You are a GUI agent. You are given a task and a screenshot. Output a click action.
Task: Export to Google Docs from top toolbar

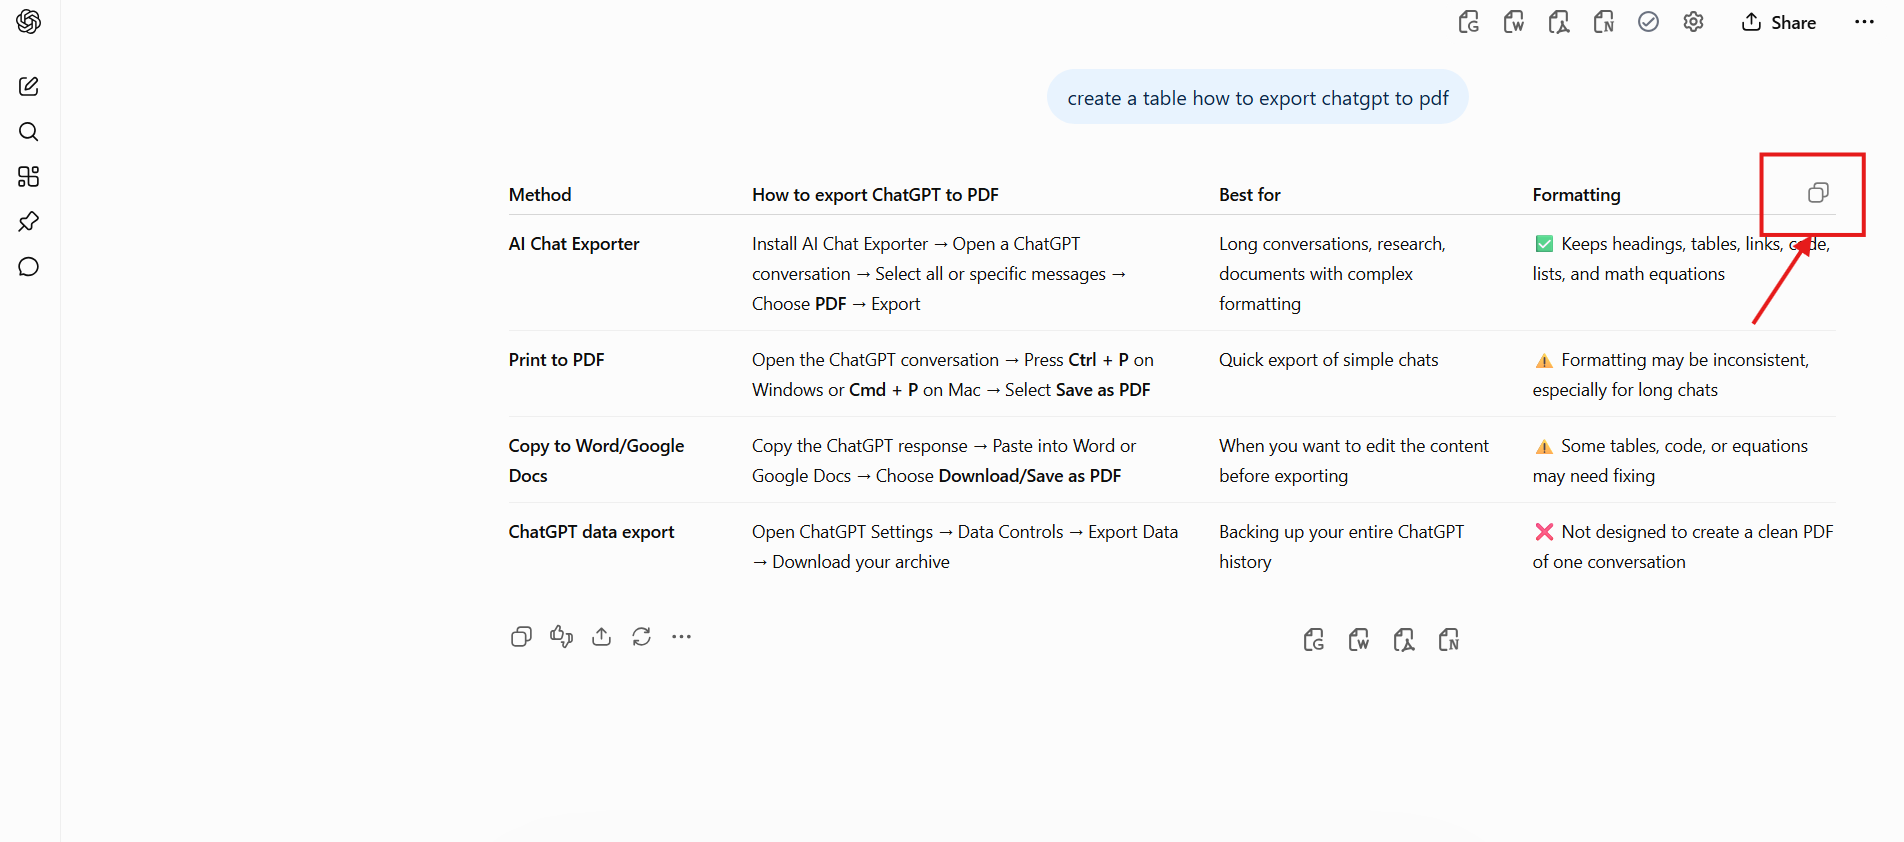(1469, 22)
